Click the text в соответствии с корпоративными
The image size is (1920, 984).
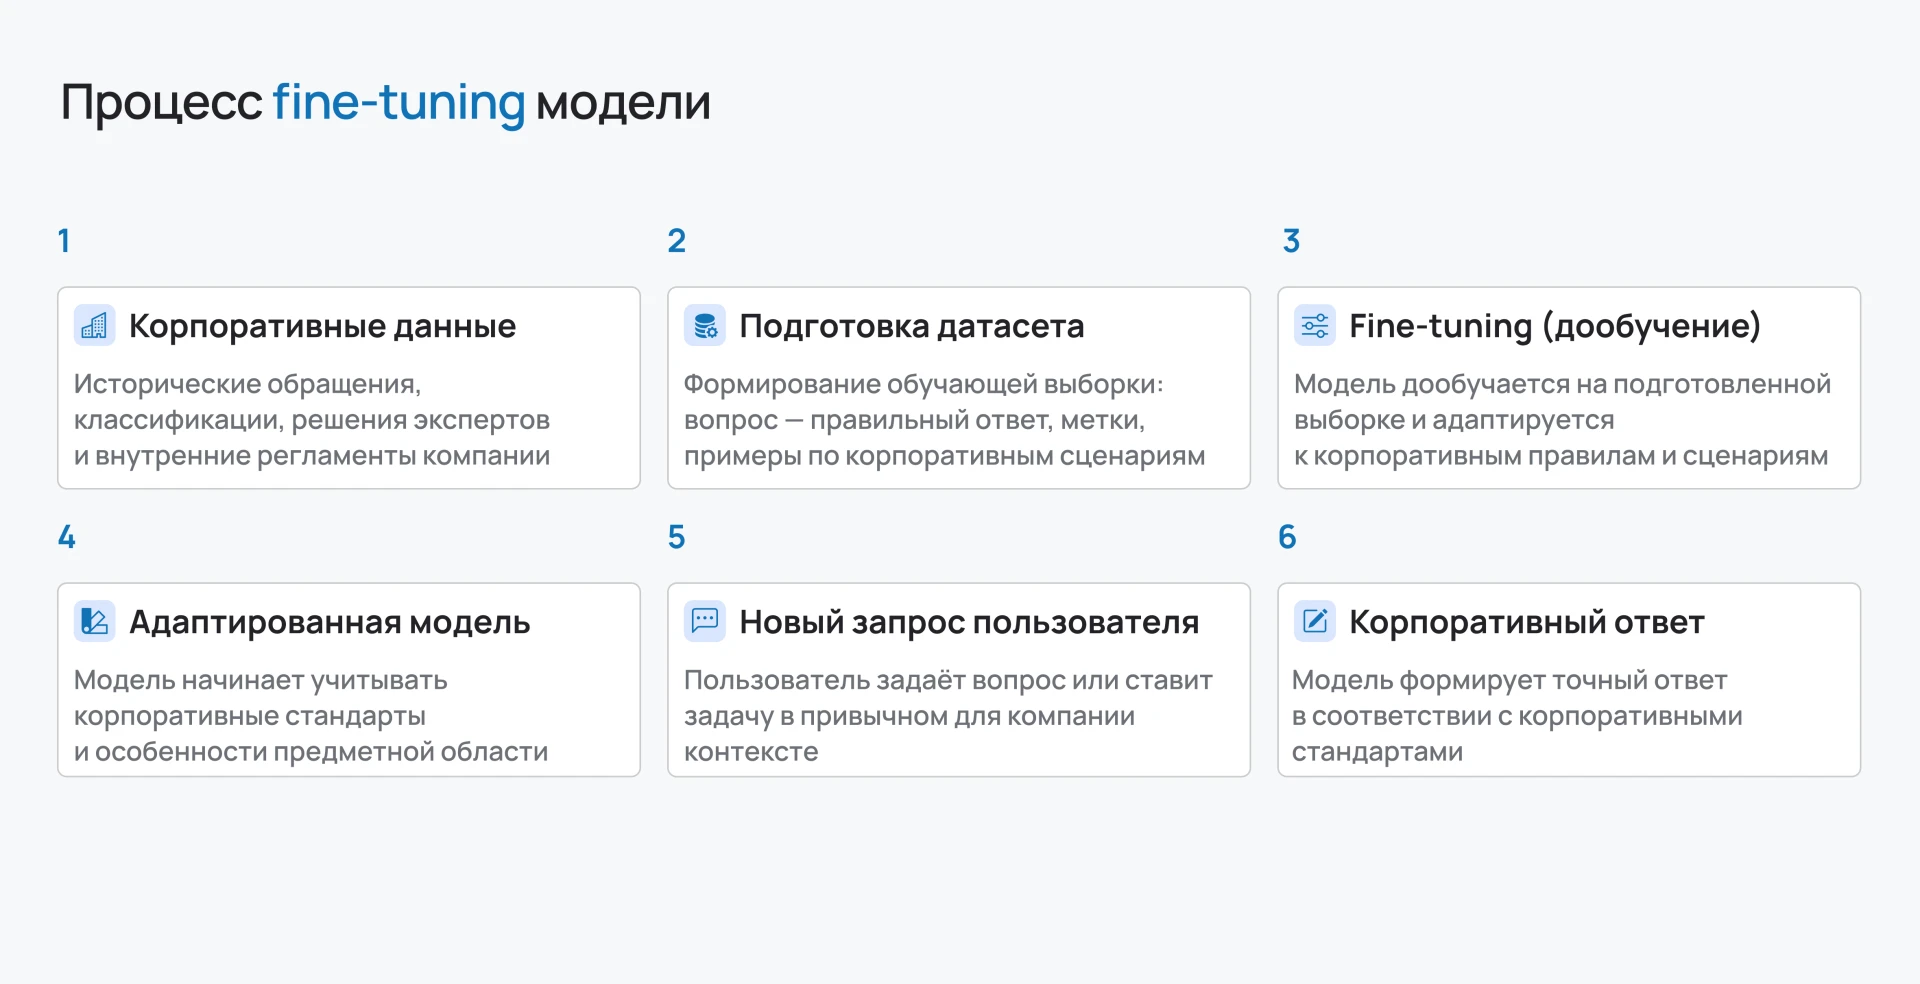coord(1516,716)
